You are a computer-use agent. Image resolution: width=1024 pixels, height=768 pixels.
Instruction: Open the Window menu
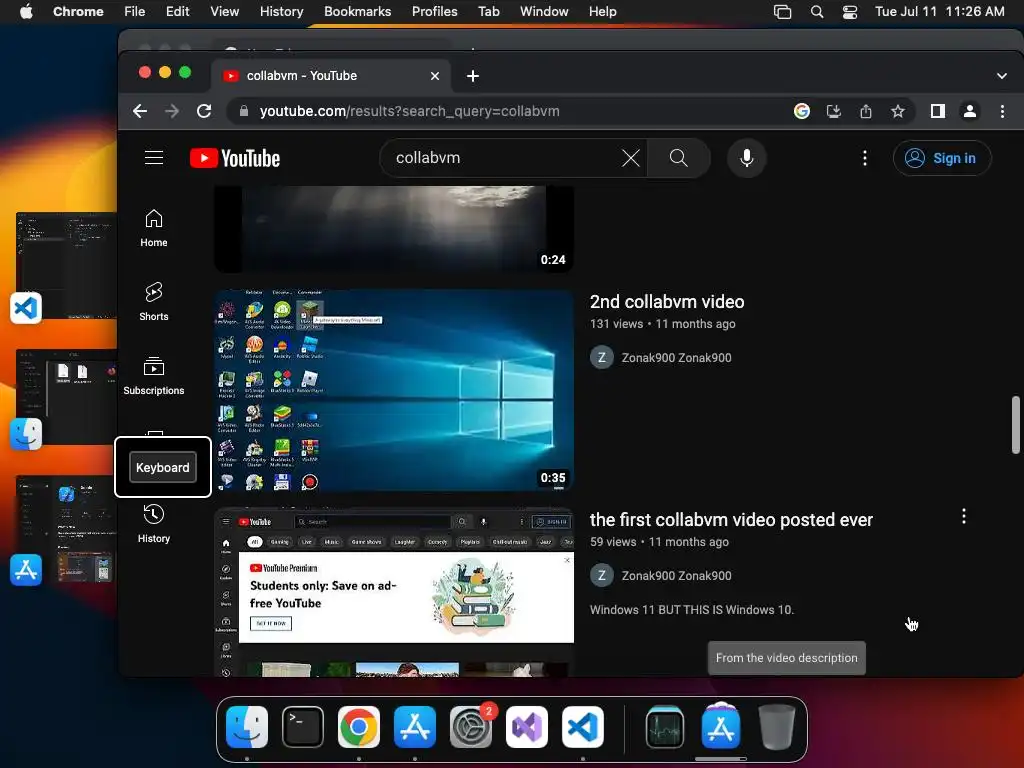tap(544, 11)
